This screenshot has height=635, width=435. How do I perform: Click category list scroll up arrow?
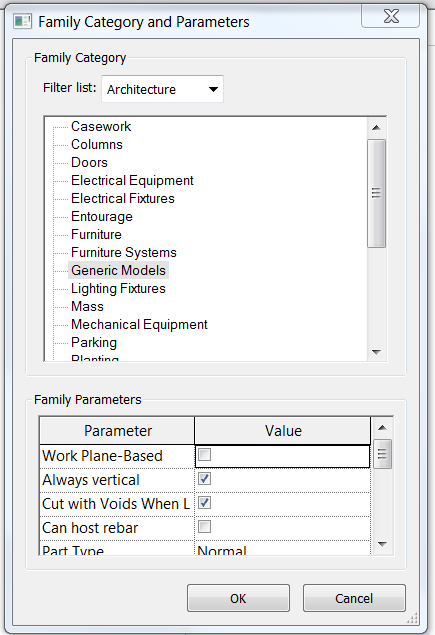coord(376,128)
